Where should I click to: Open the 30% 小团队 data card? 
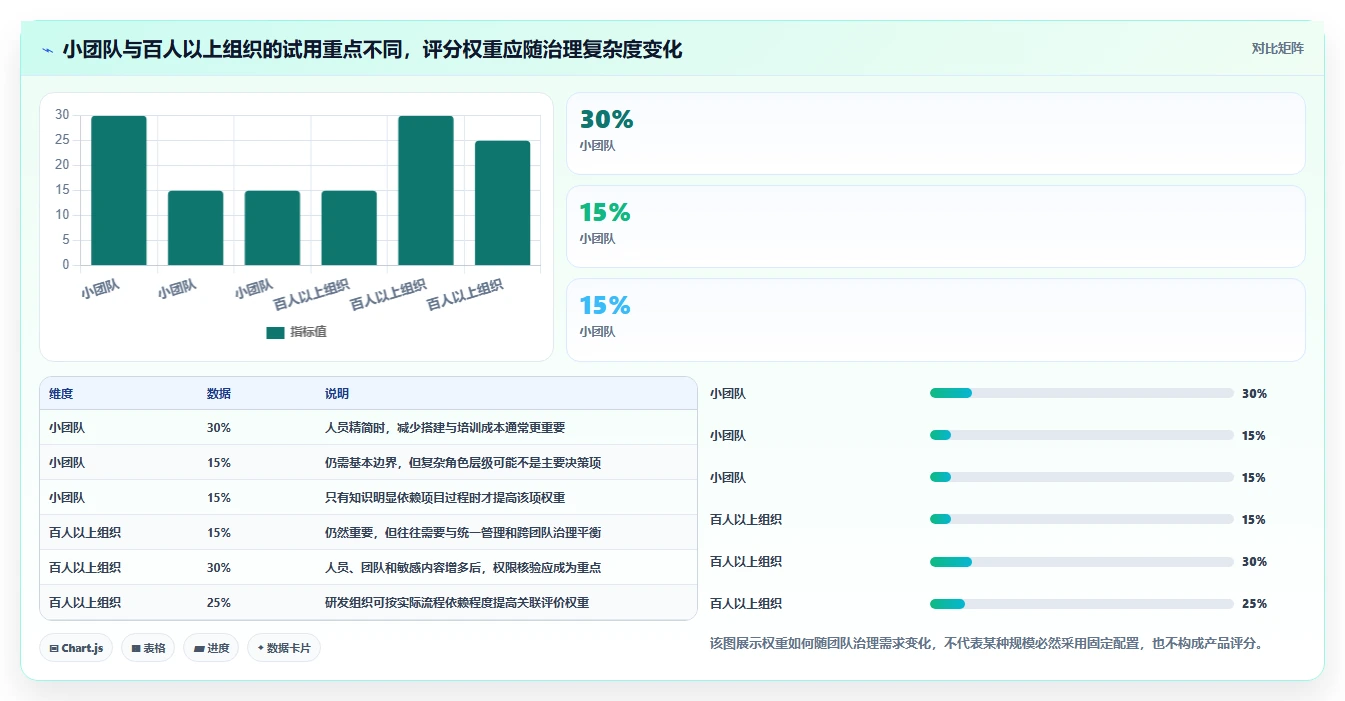point(935,134)
